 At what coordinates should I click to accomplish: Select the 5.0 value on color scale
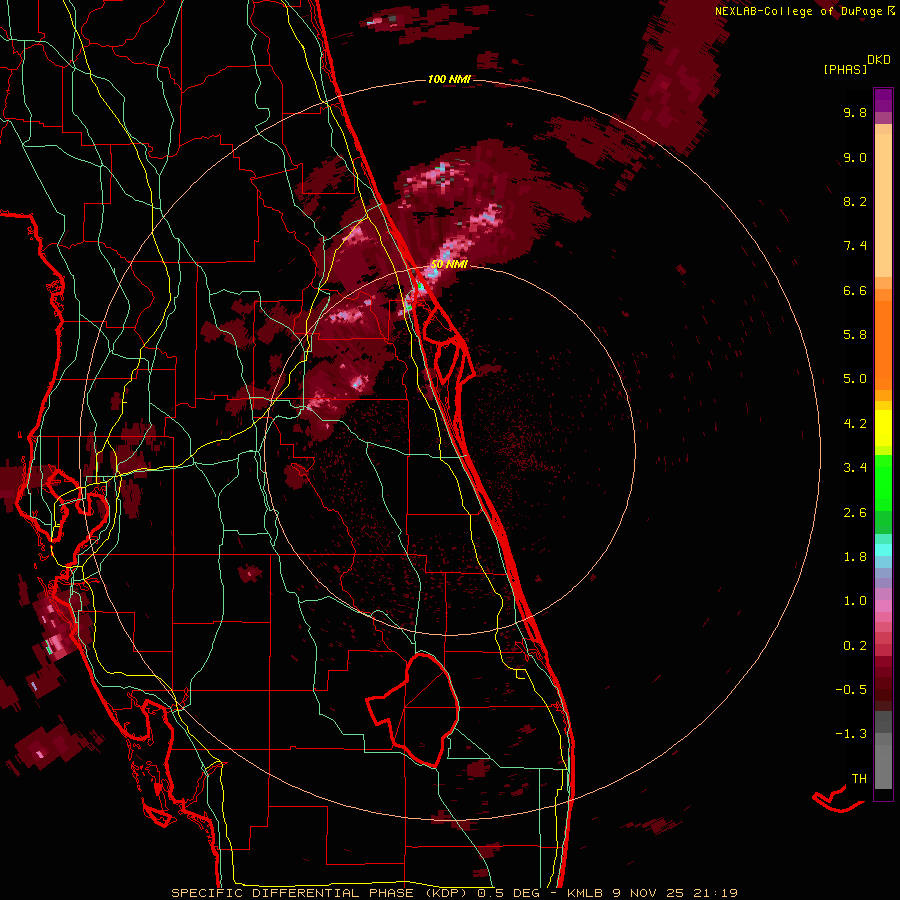click(855, 379)
